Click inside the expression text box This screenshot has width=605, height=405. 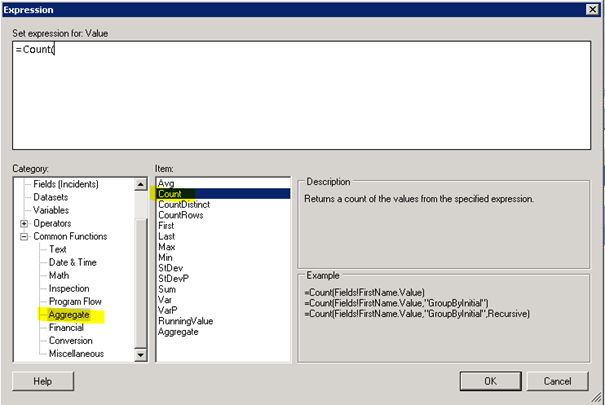[x=300, y=100]
